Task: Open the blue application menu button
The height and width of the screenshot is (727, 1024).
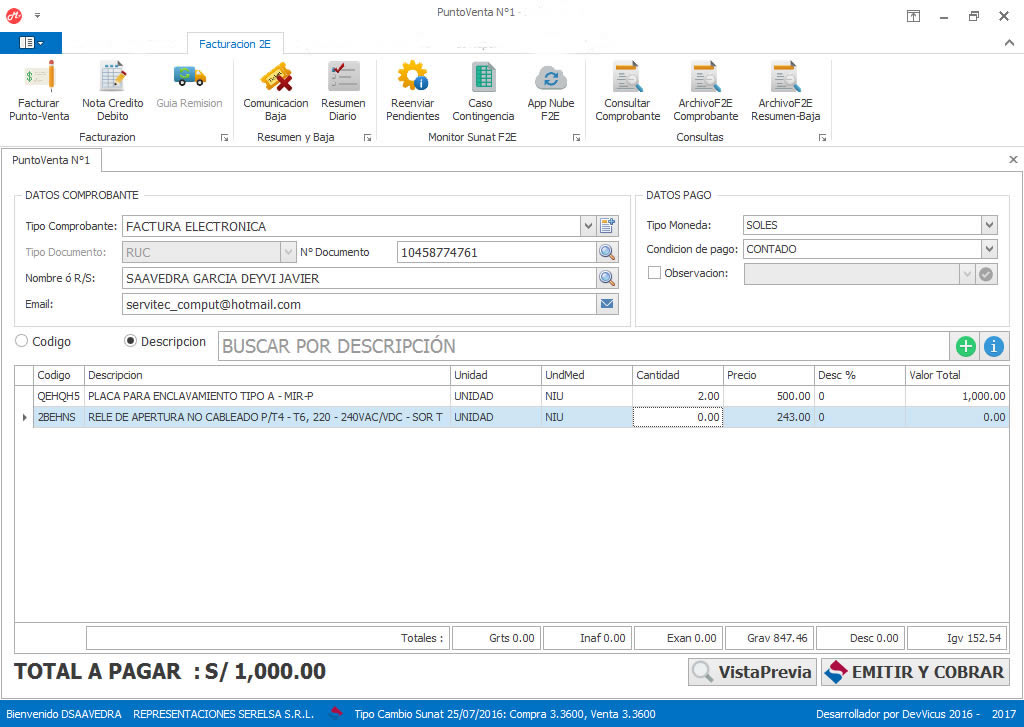Action: [31, 43]
